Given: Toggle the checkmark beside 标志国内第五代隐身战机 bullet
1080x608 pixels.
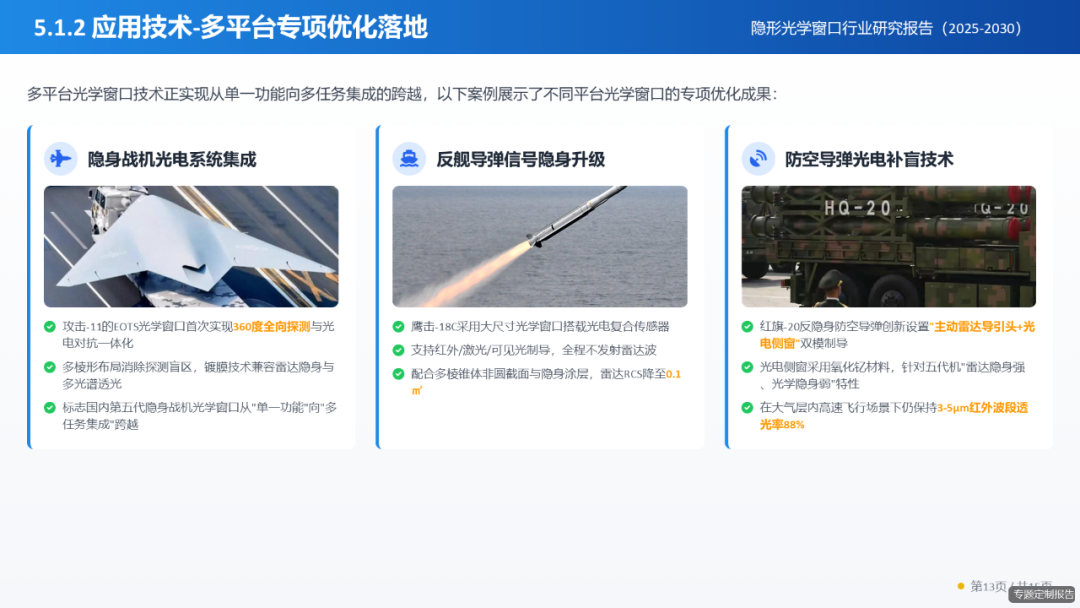Looking at the screenshot, I should (x=49, y=407).
